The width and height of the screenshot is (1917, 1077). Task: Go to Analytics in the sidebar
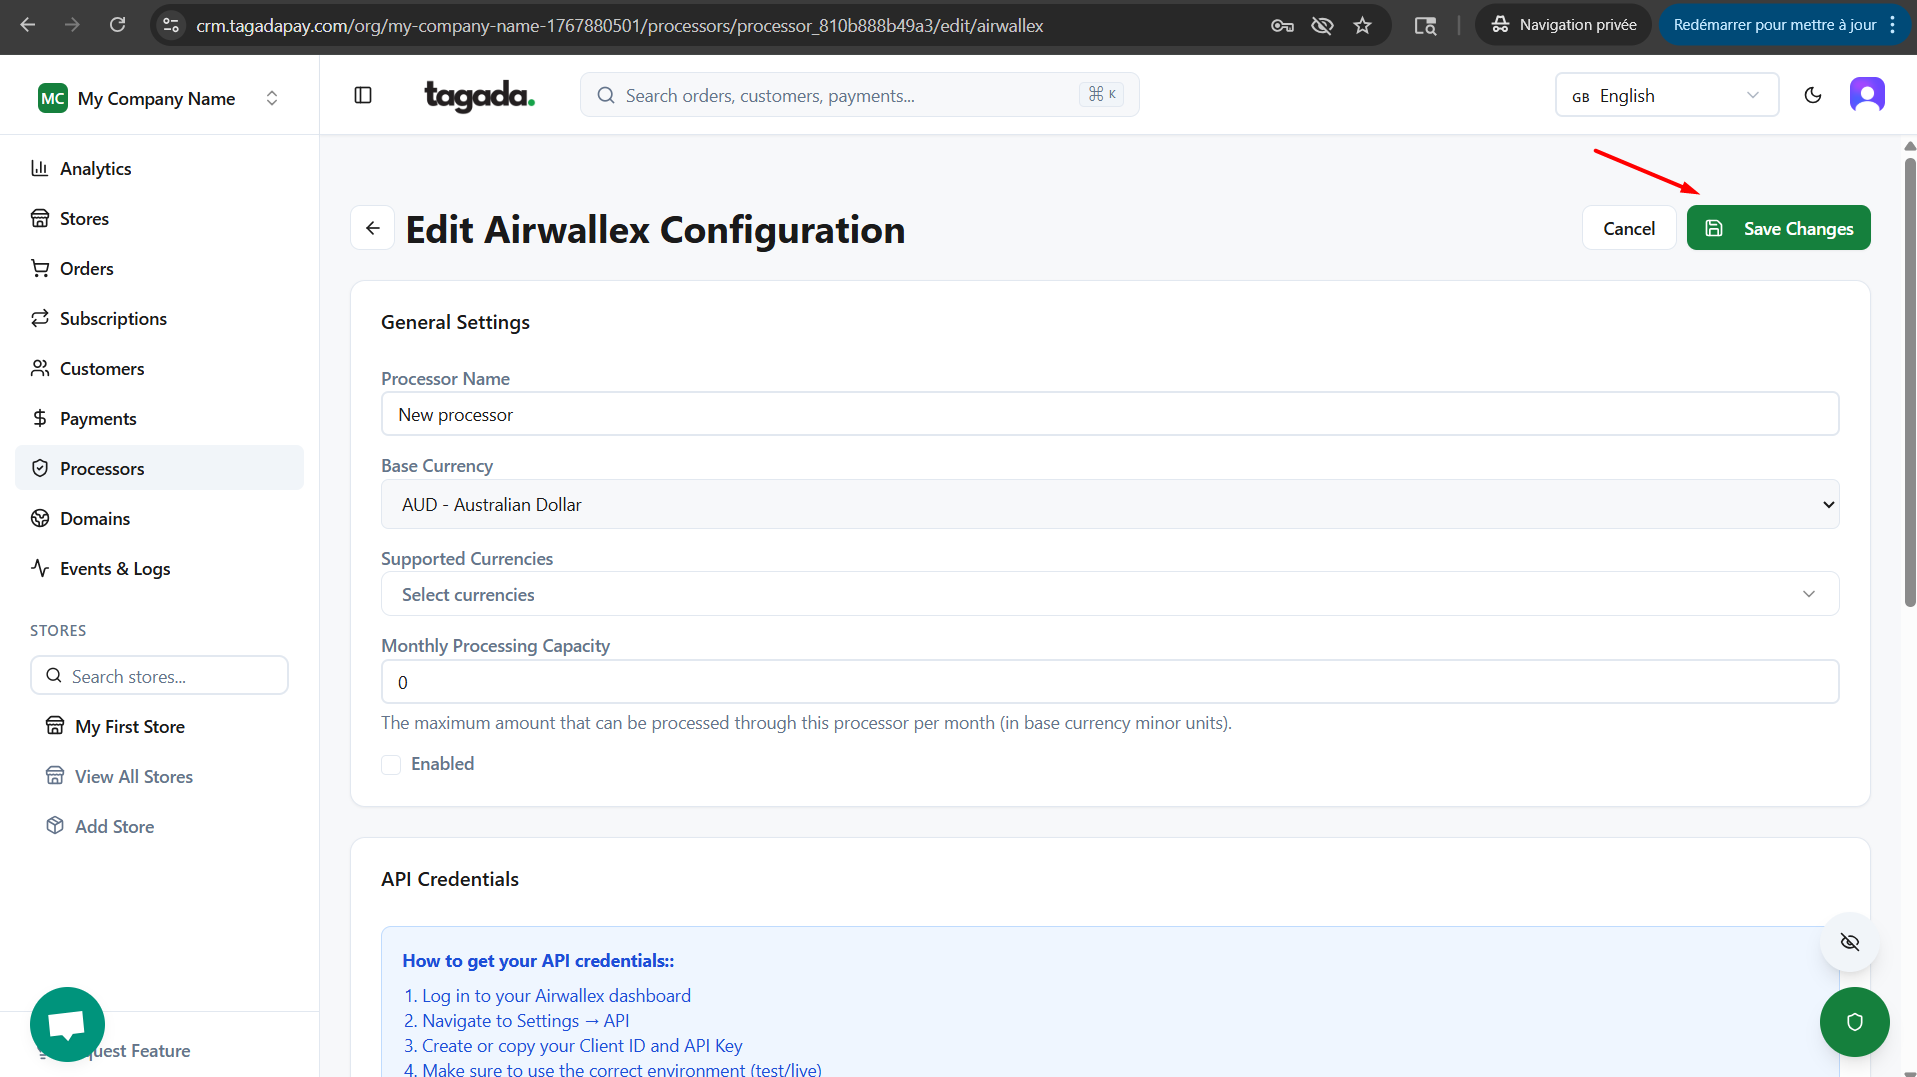(x=95, y=168)
